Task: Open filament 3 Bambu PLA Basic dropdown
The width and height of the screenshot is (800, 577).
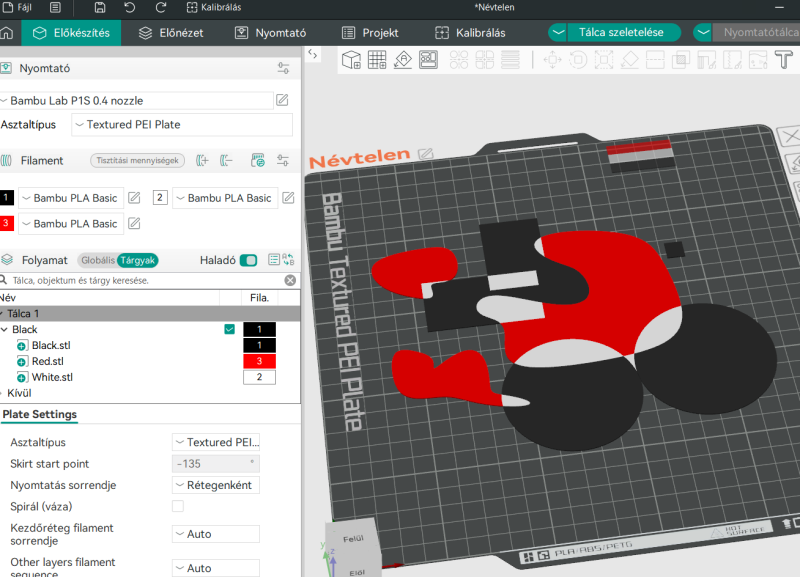Action: tap(71, 223)
